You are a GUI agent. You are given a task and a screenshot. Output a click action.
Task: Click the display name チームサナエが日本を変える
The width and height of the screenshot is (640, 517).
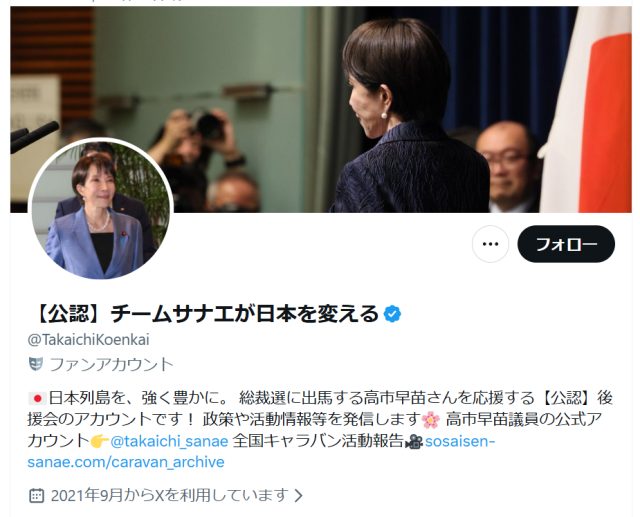click(245, 314)
